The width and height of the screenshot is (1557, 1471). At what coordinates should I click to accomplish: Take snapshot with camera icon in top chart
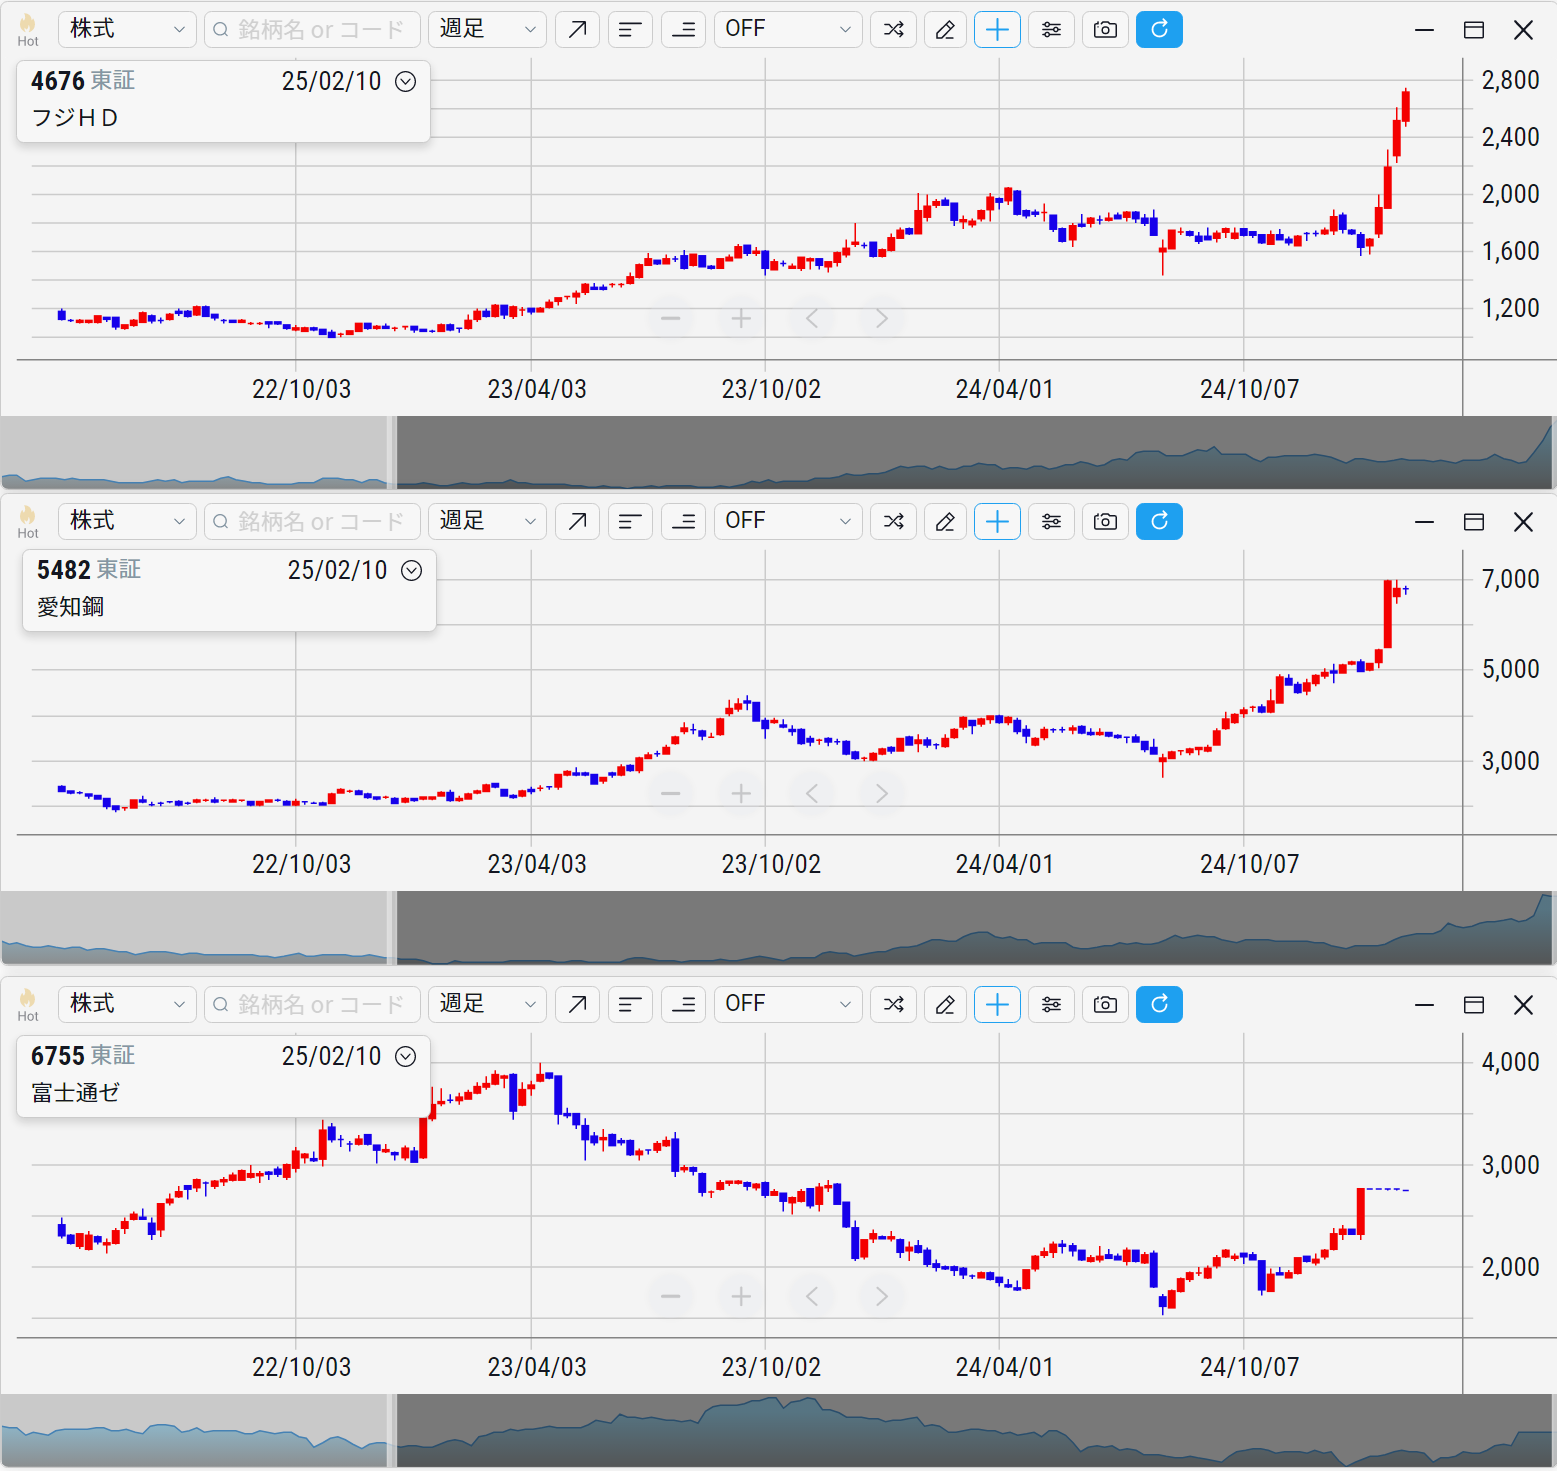1105,29
